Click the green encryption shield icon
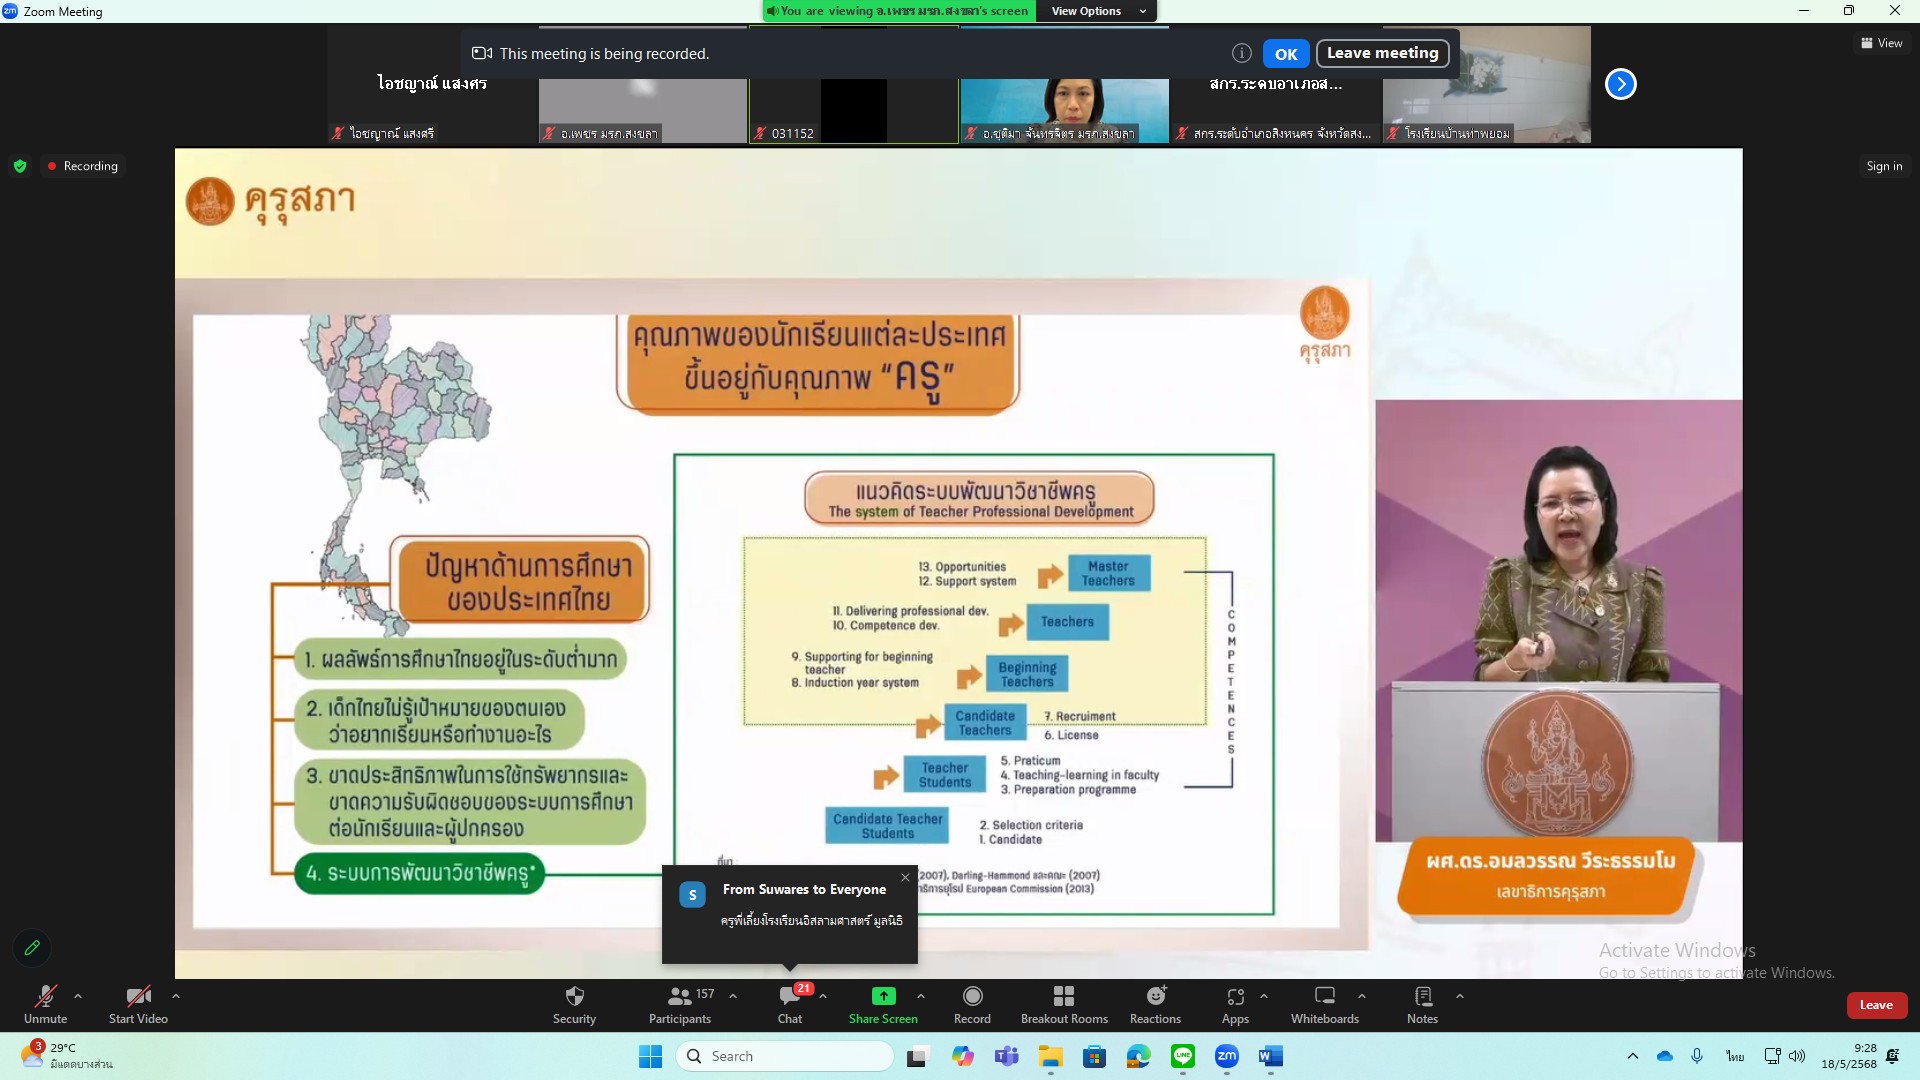This screenshot has width=1920, height=1080. [x=20, y=166]
